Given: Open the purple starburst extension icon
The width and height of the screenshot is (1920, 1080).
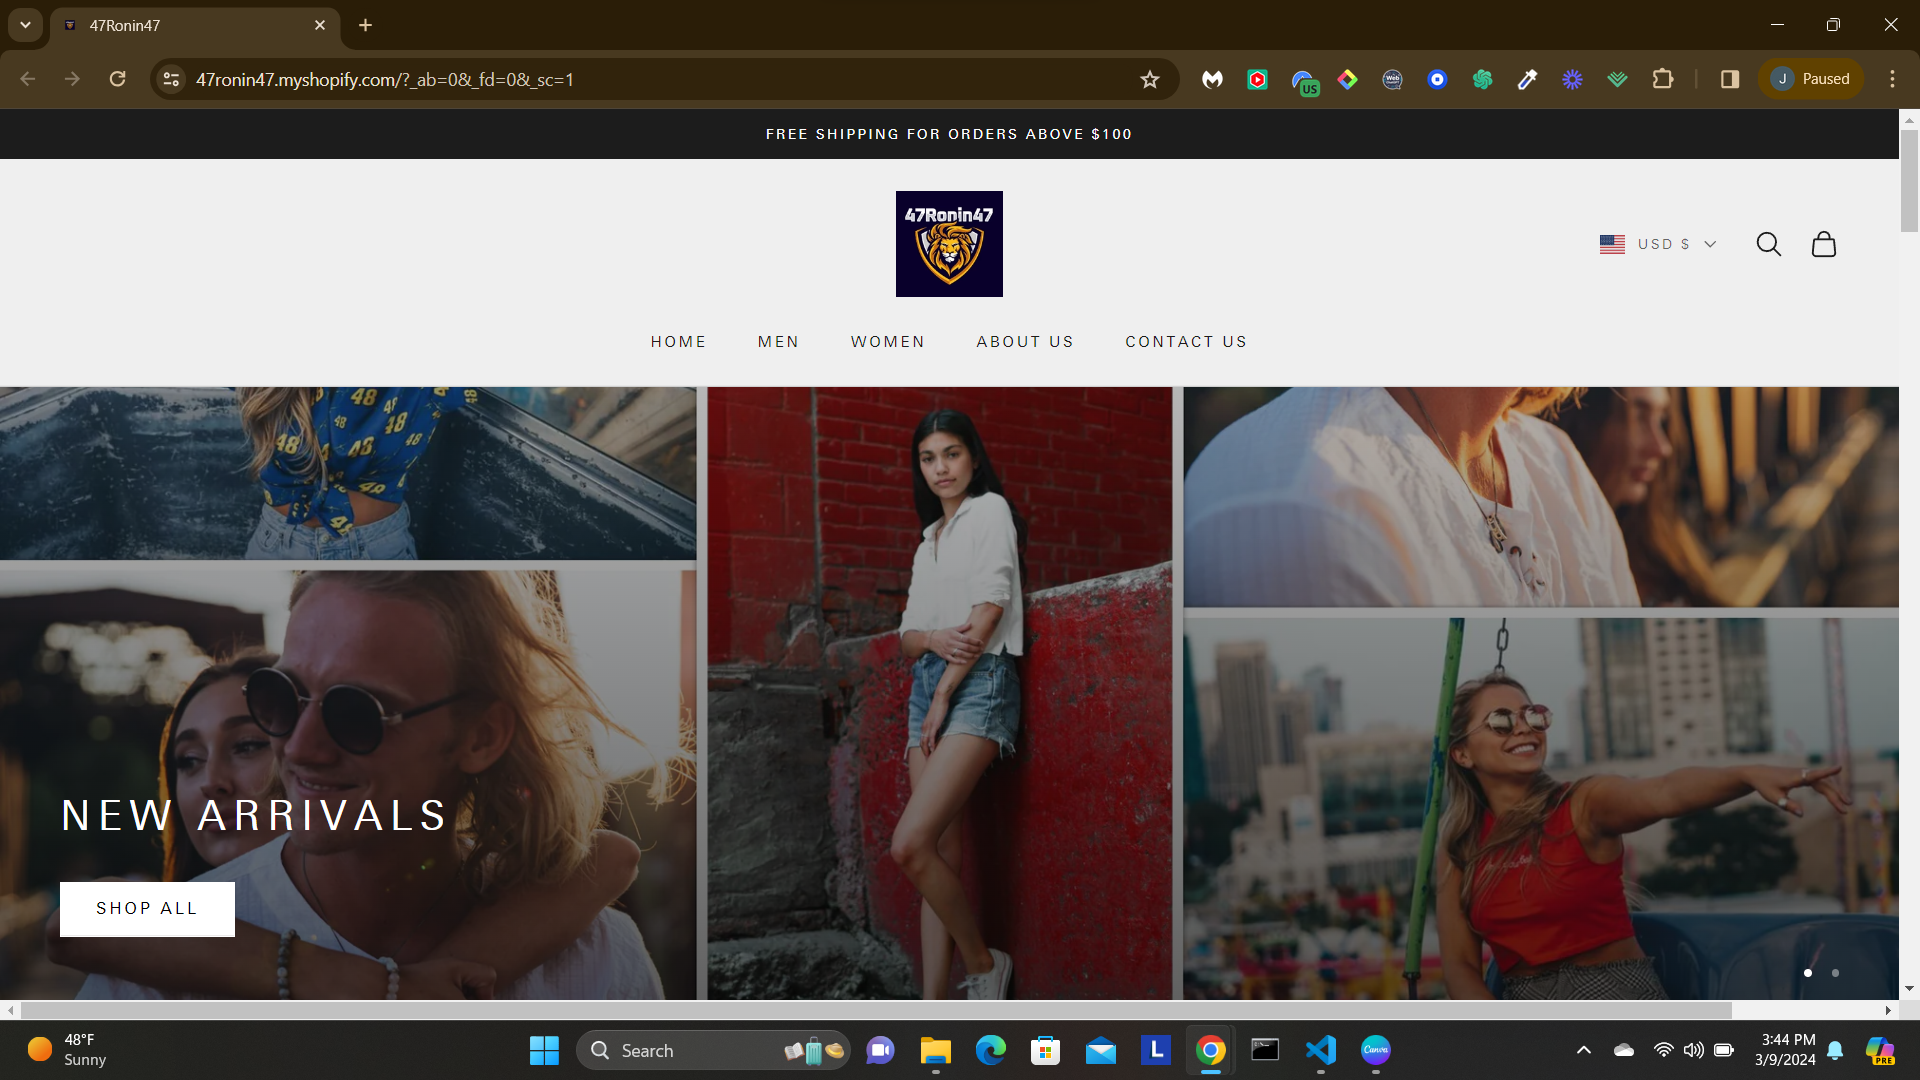Looking at the screenshot, I should coord(1573,79).
